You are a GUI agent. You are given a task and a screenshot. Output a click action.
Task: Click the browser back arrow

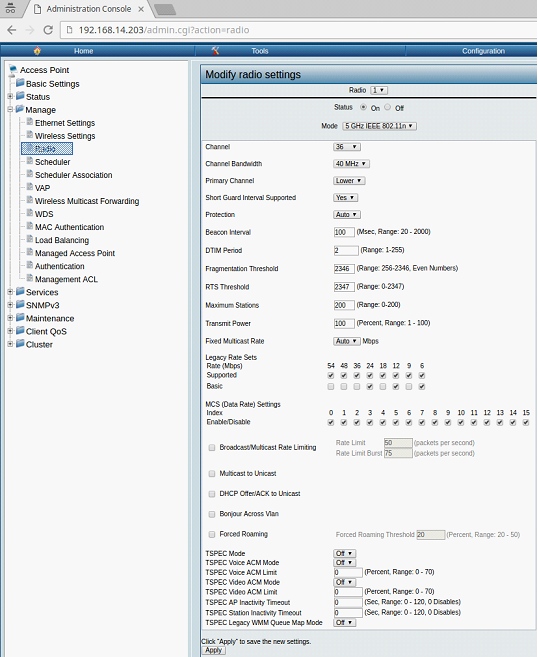[12, 30]
